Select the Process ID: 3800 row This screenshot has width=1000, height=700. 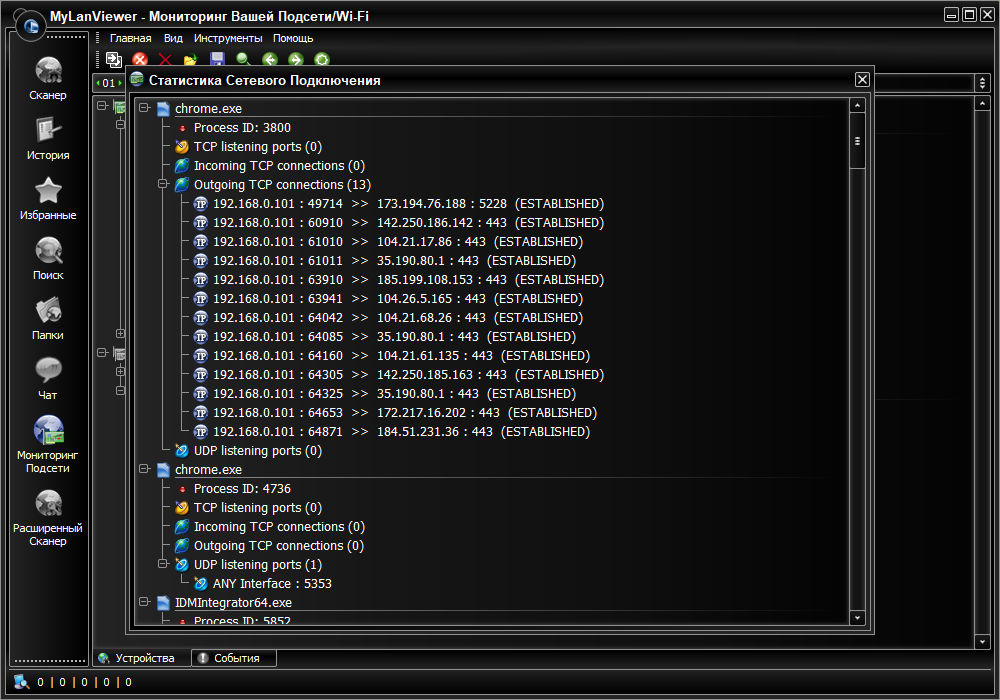[242, 128]
